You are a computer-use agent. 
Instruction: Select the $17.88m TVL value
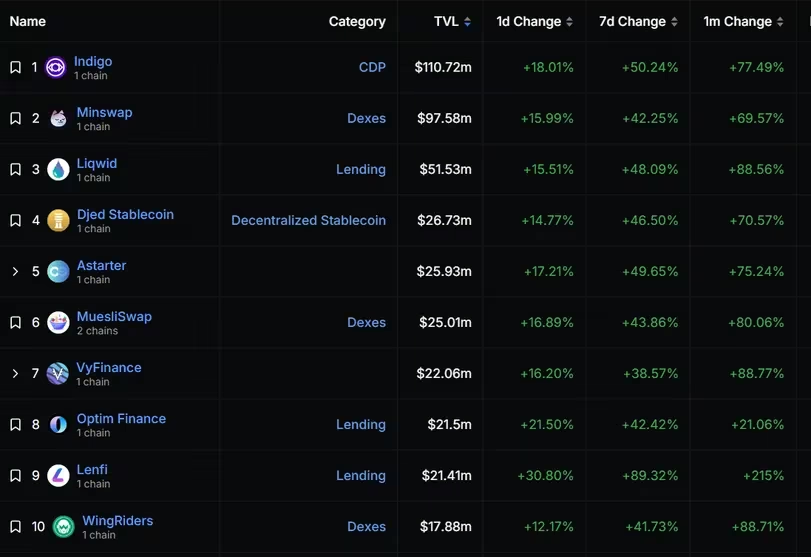point(445,526)
